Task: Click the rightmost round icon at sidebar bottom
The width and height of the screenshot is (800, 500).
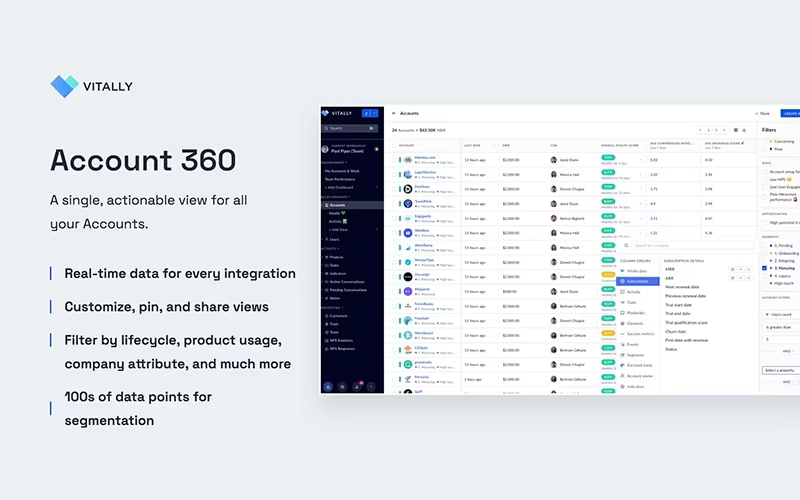Action: (x=371, y=387)
